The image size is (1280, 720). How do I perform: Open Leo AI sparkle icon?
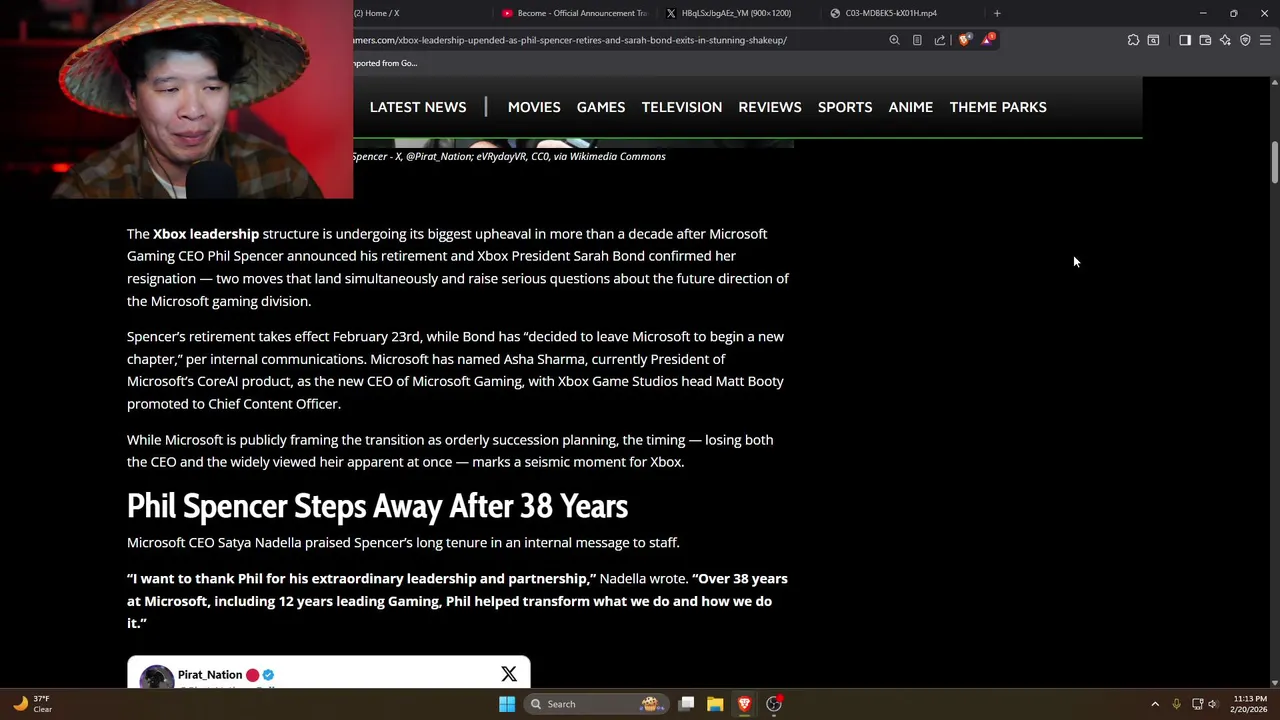[x=1225, y=40]
